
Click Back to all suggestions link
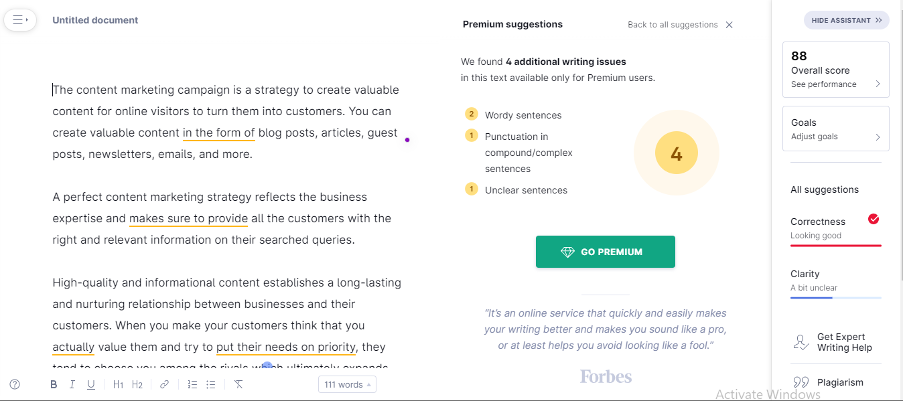tap(672, 25)
